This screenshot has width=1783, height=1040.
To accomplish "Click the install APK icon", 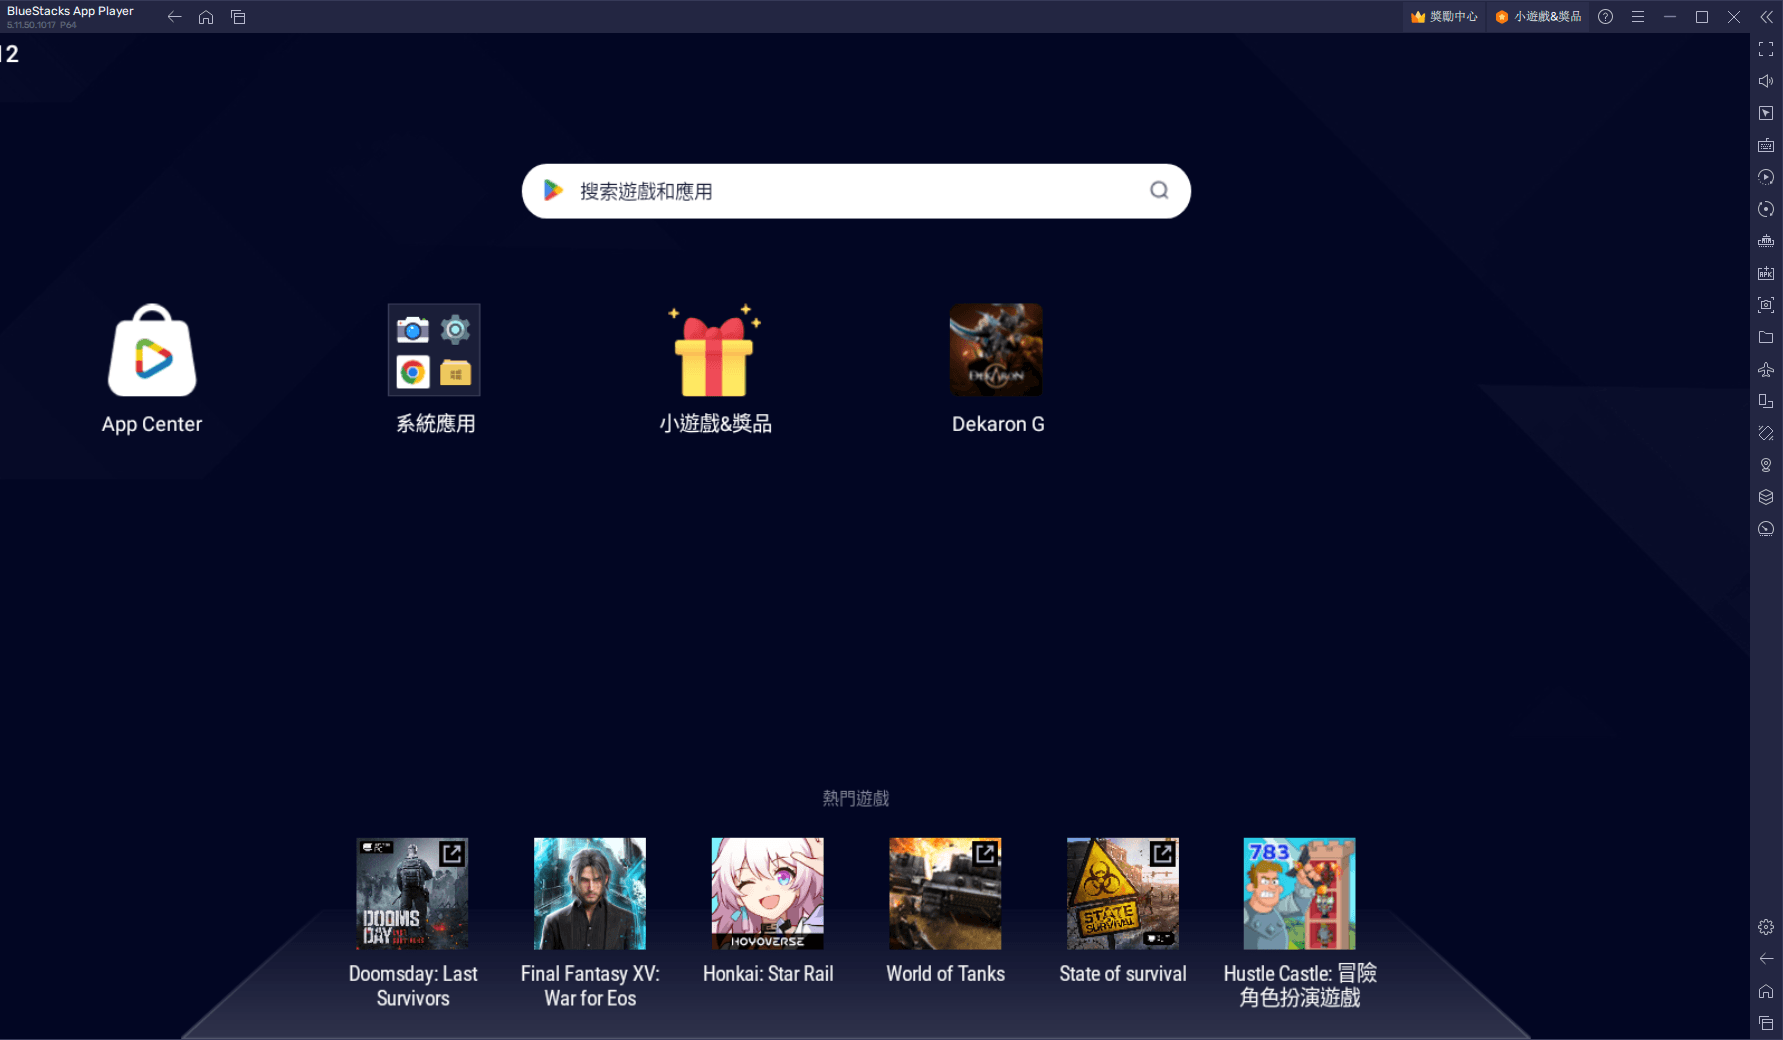I will (1766, 273).
